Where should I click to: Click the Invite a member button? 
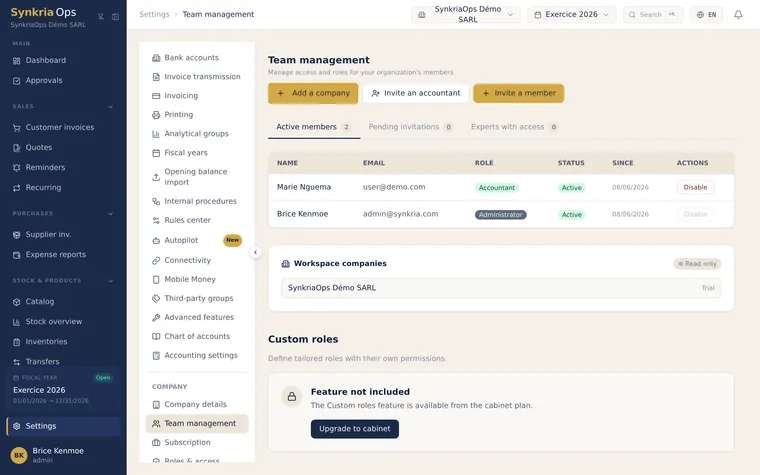(x=519, y=93)
